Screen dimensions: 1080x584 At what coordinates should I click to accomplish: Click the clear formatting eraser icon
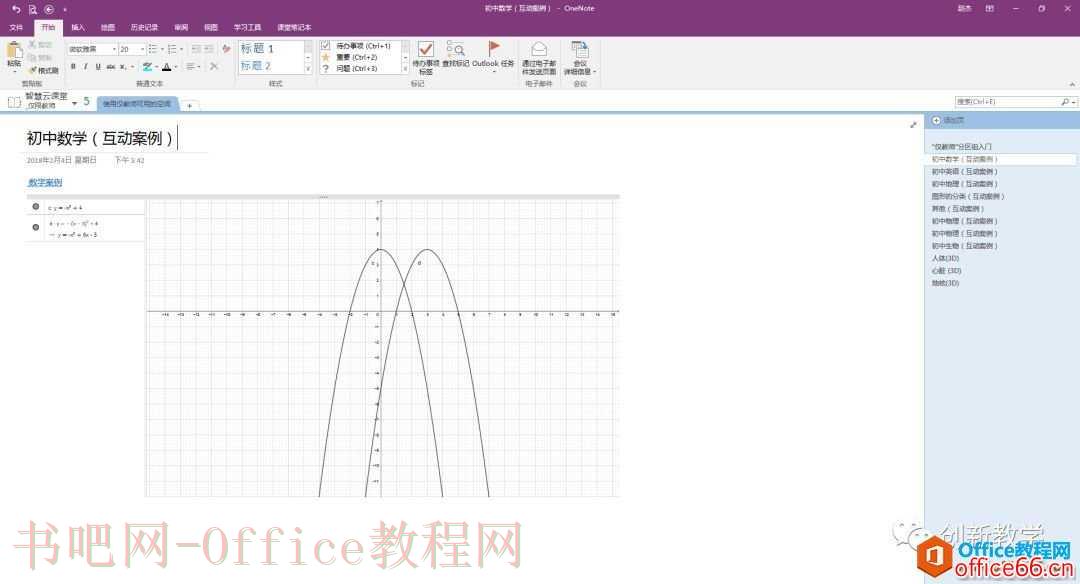226,49
